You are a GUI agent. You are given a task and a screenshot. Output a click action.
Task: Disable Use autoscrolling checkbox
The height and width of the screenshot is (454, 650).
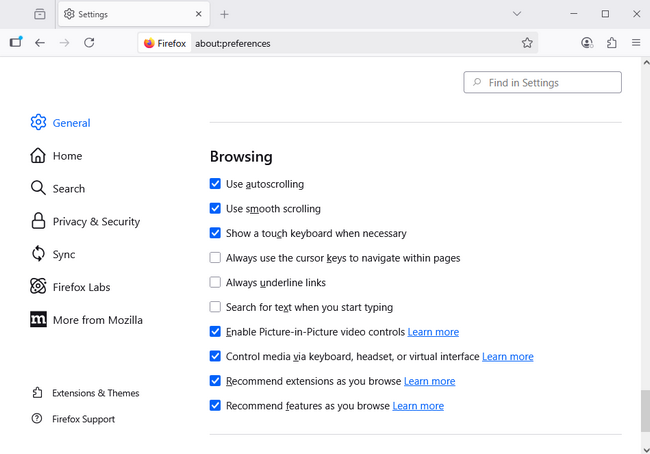[x=215, y=184]
